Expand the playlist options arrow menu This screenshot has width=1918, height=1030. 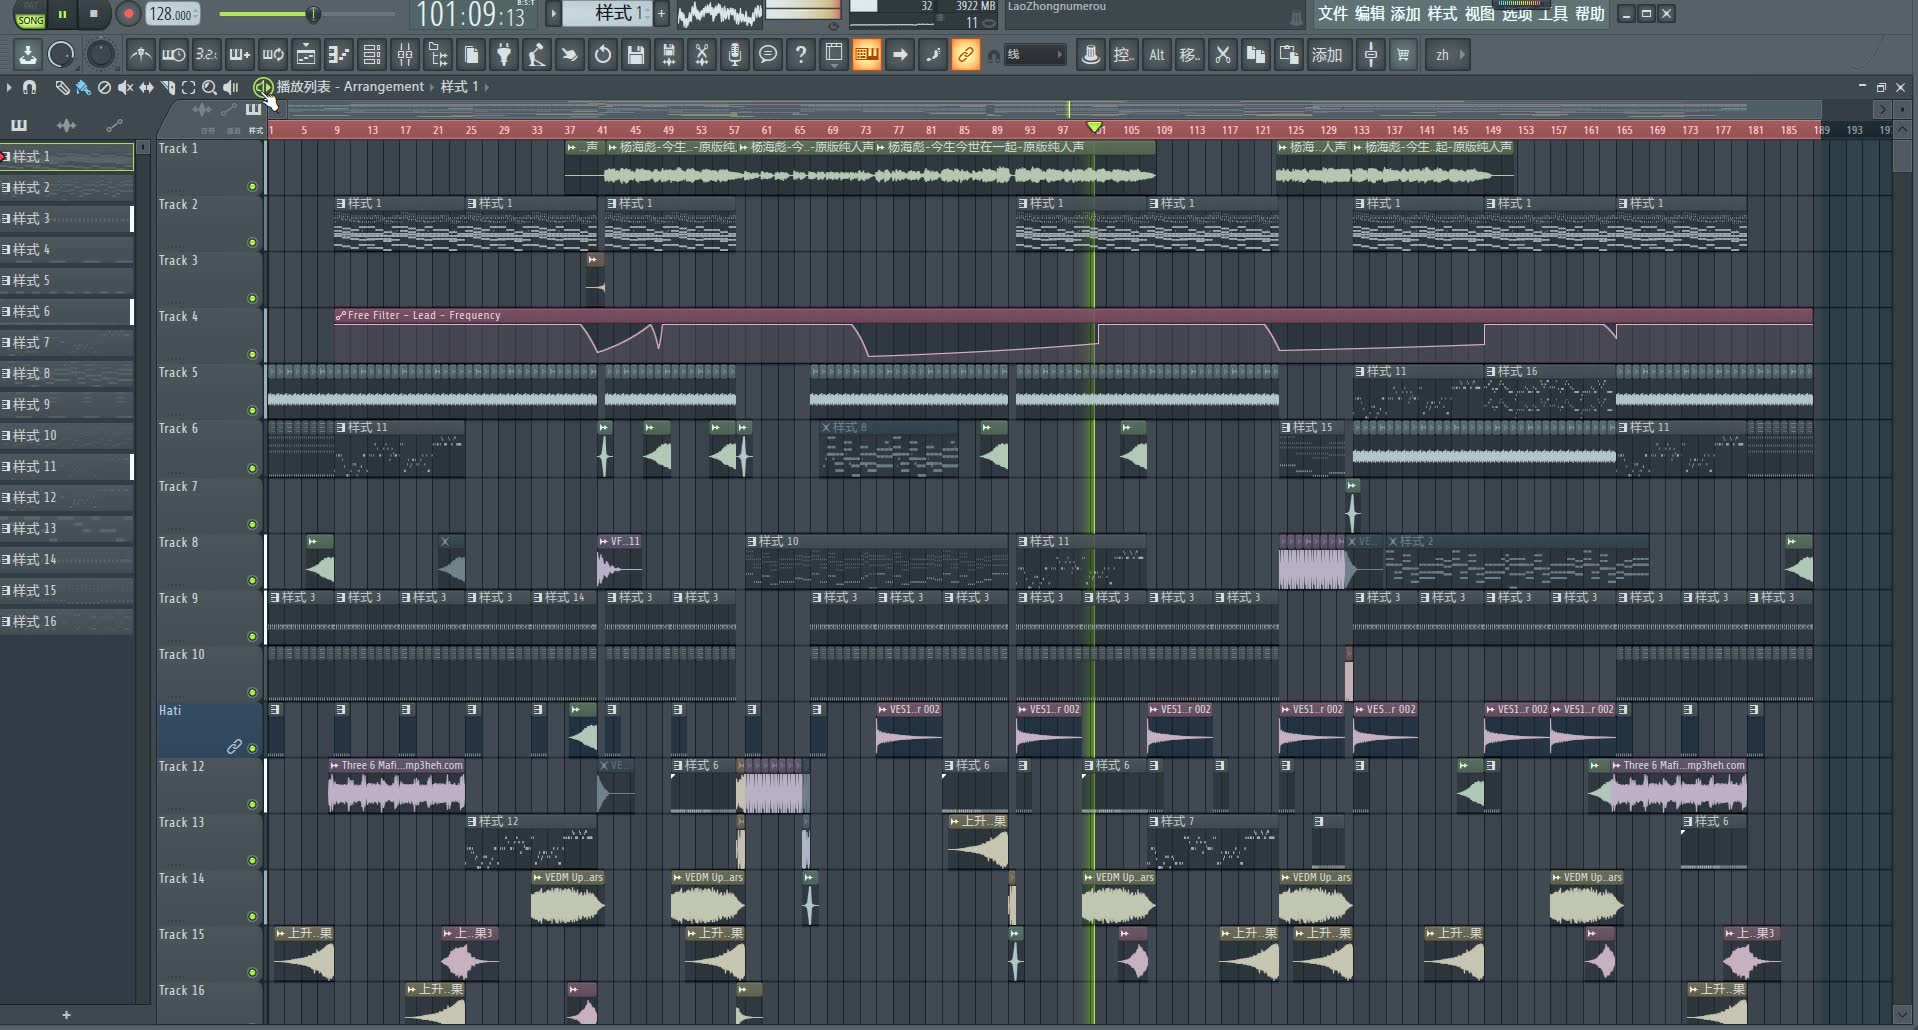[x=9, y=87]
